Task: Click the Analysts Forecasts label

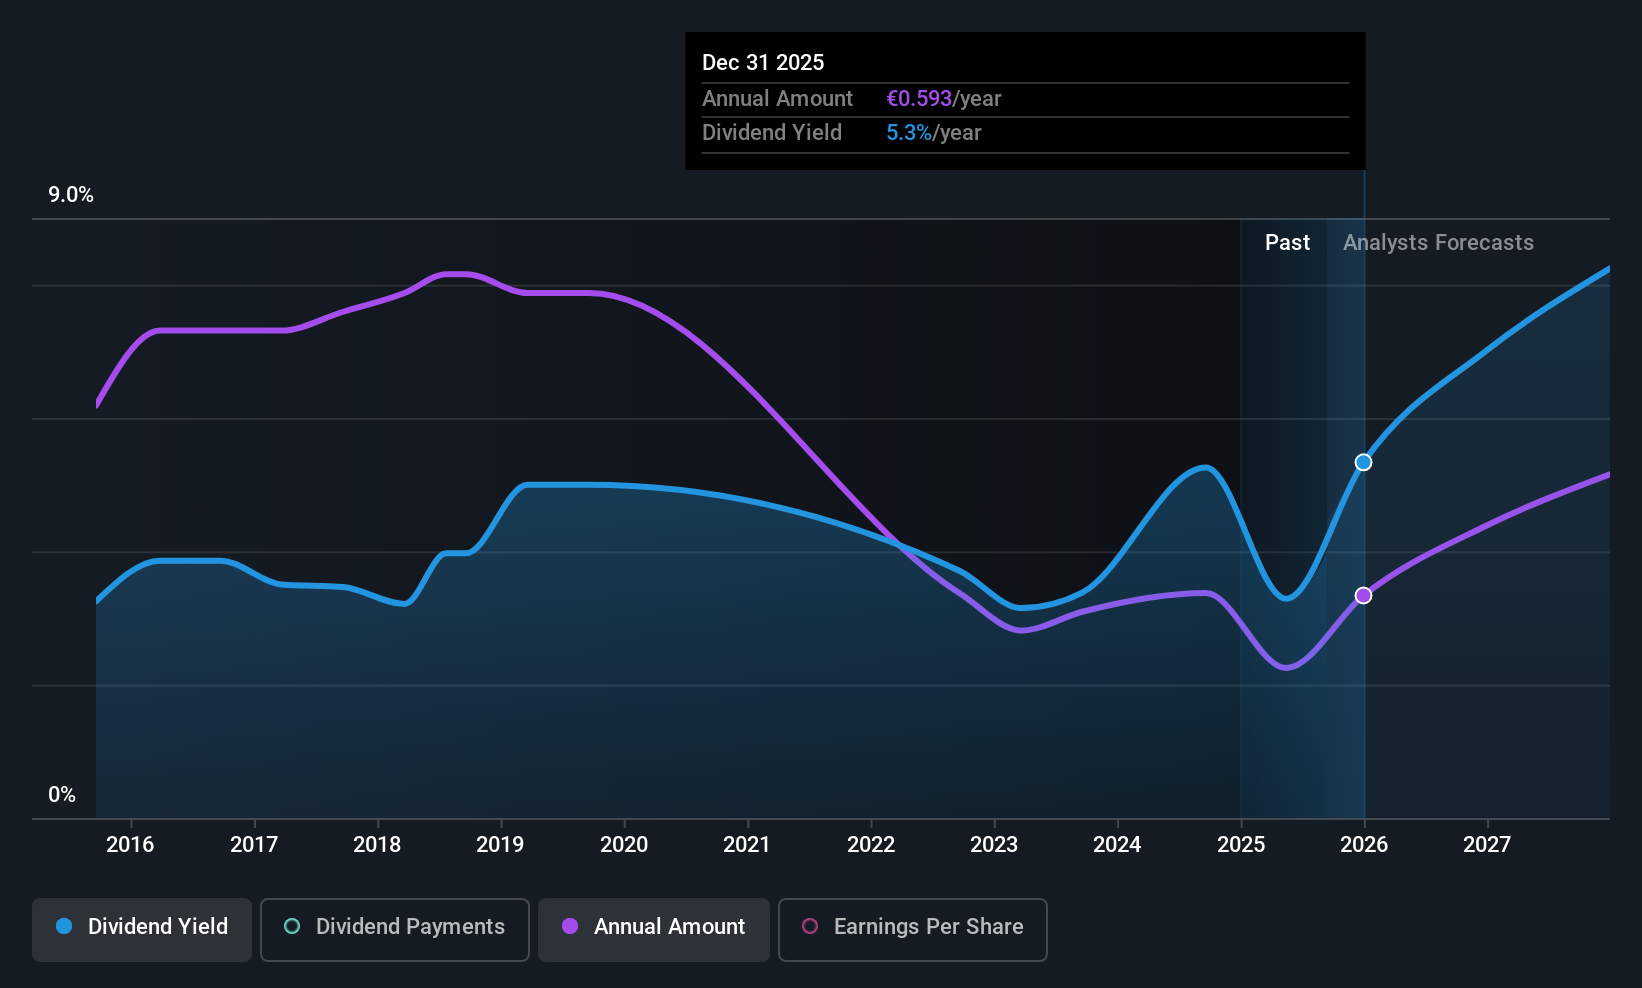Action: pyautogui.click(x=1438, y=242)
